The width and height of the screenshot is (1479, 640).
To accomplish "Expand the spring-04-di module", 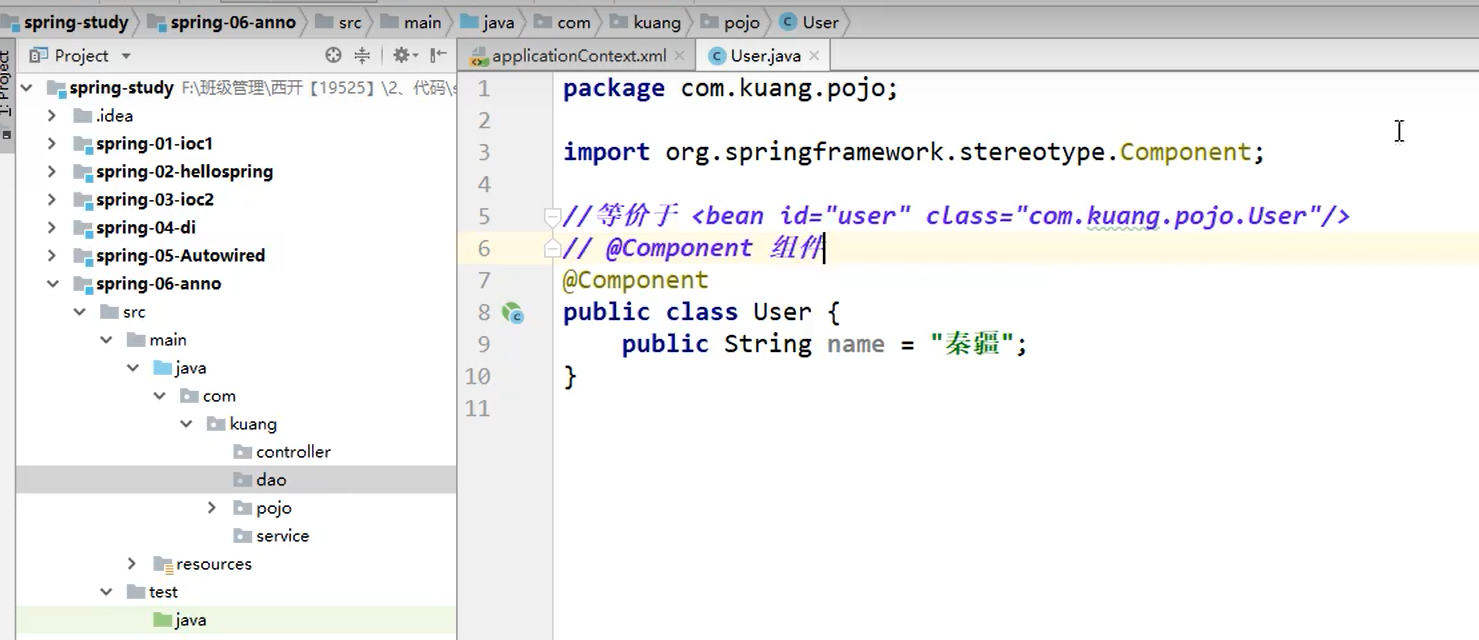I will click(x=52, y=228).
